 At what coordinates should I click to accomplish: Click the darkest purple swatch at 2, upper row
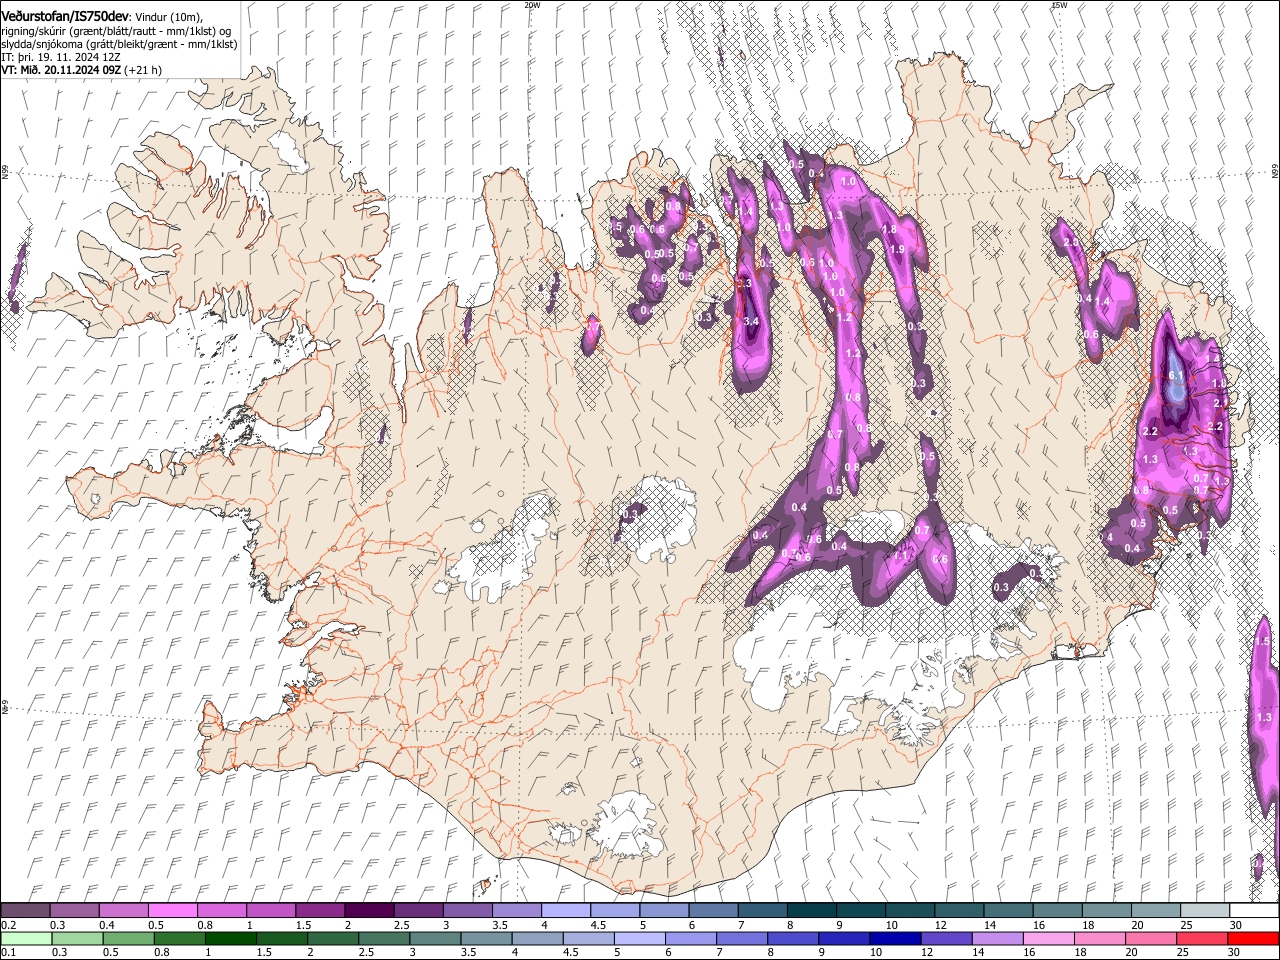tap(368, 911)
